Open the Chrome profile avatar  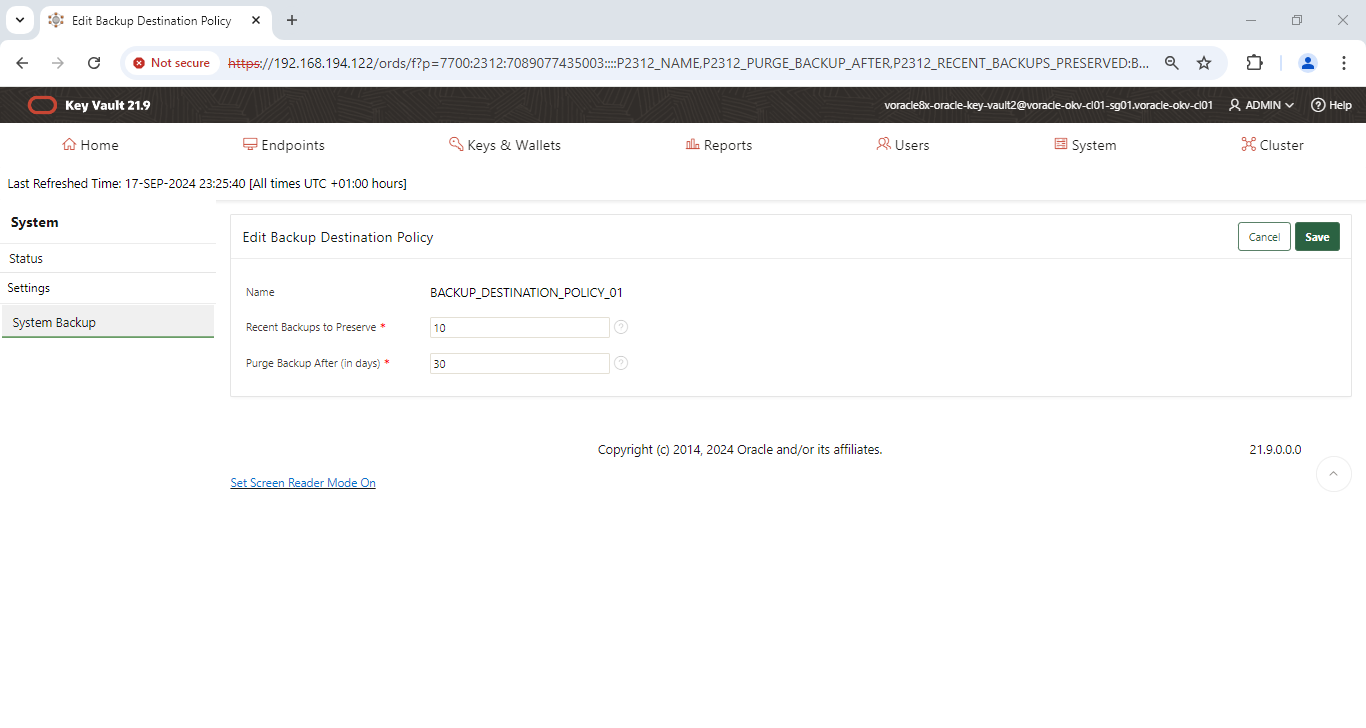tap(1307, 63)
